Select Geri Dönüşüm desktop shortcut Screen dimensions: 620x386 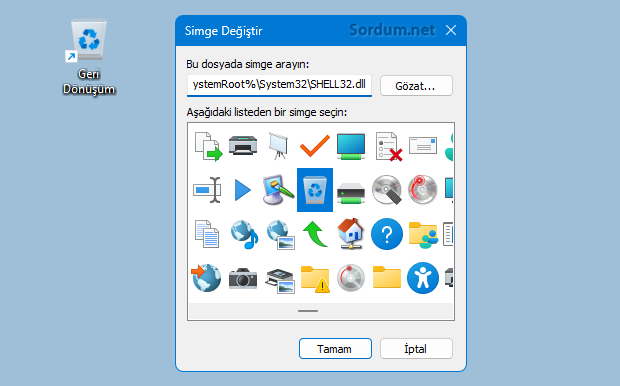click(89, 58)
